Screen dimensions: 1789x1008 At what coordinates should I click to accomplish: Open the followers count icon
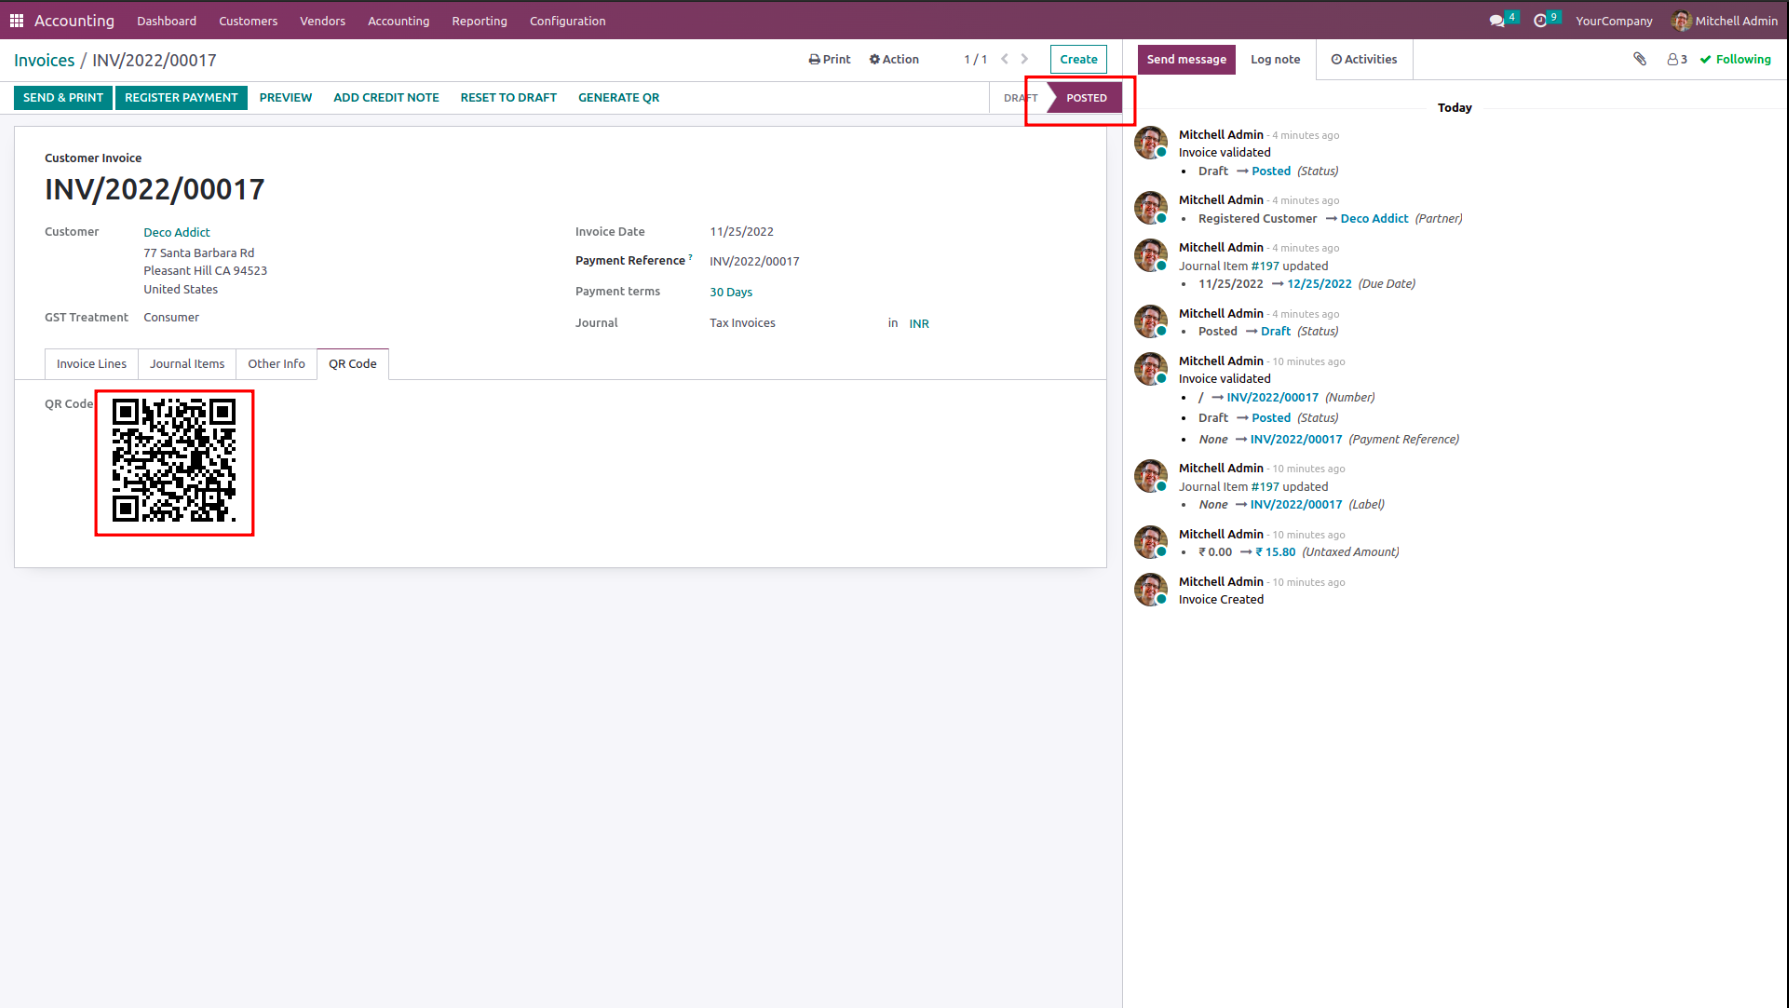coord(1677,59)
